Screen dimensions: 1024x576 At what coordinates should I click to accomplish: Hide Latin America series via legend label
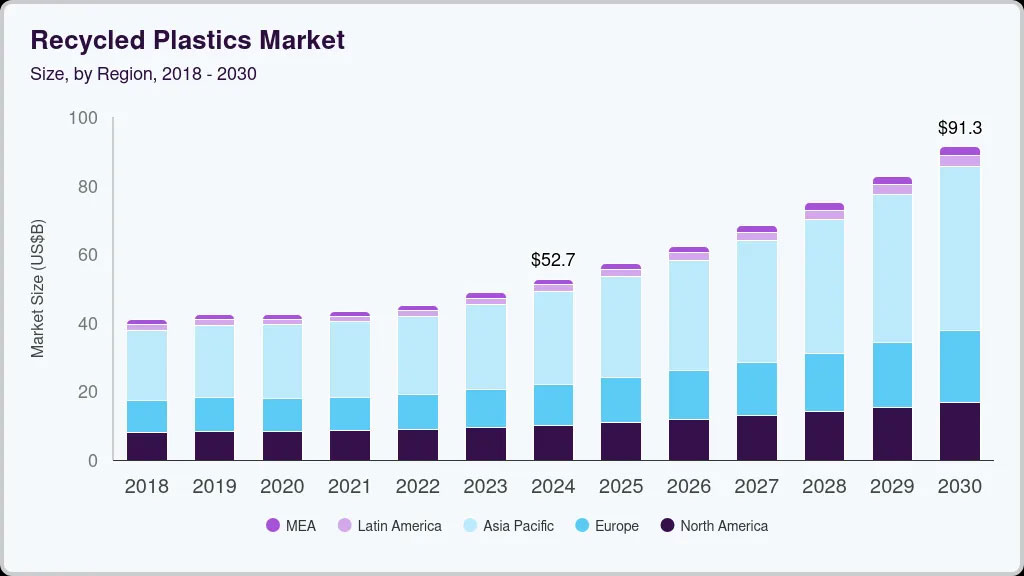(x=399, y=526)
